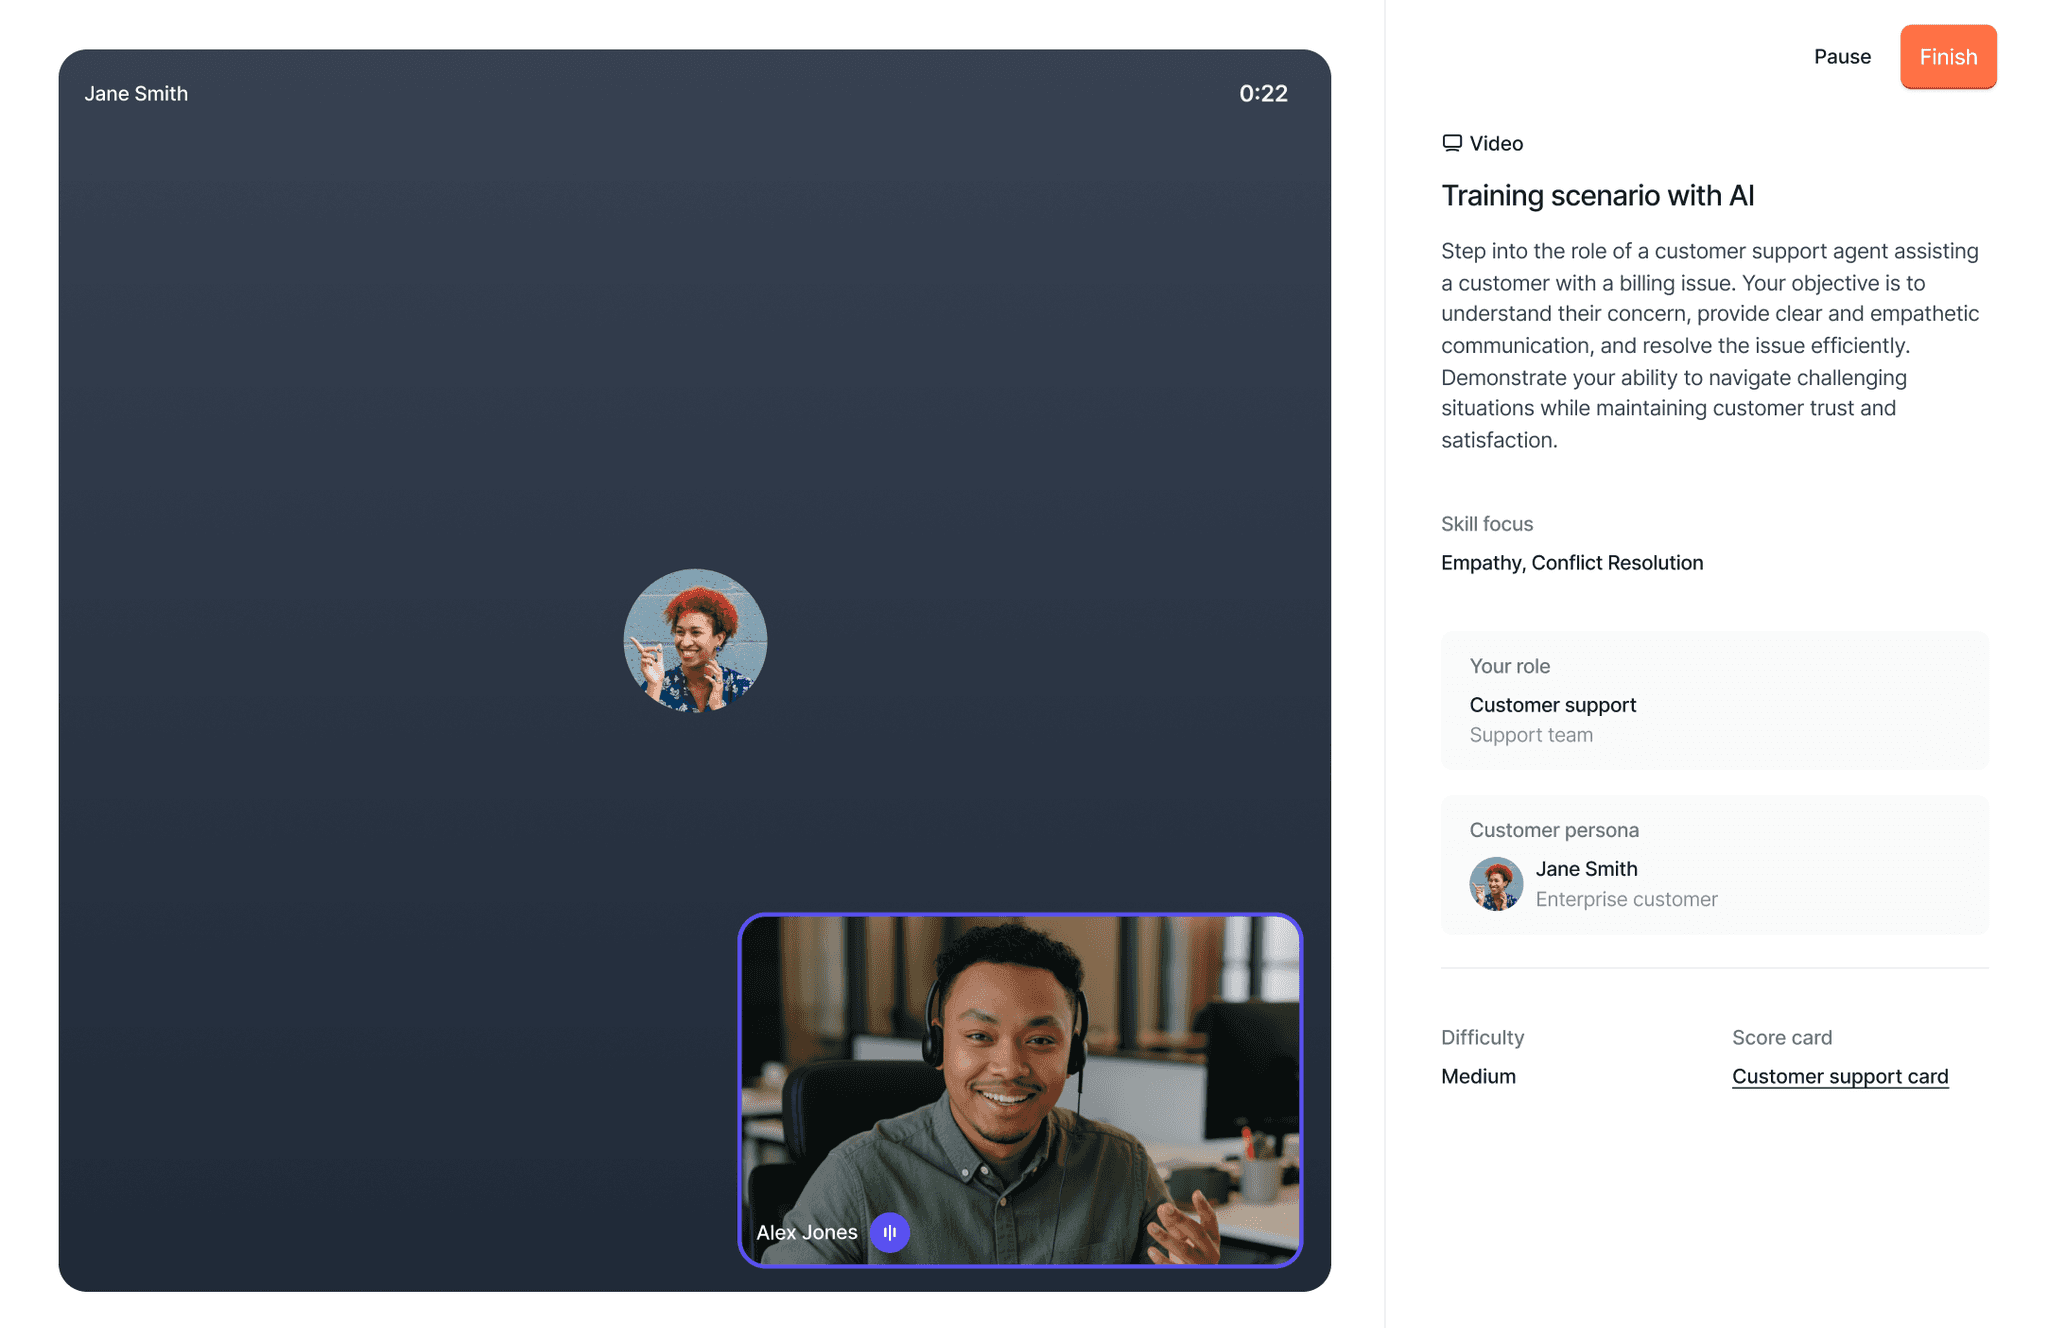Click the scenario description paragraph

[x=1709, y=345]
